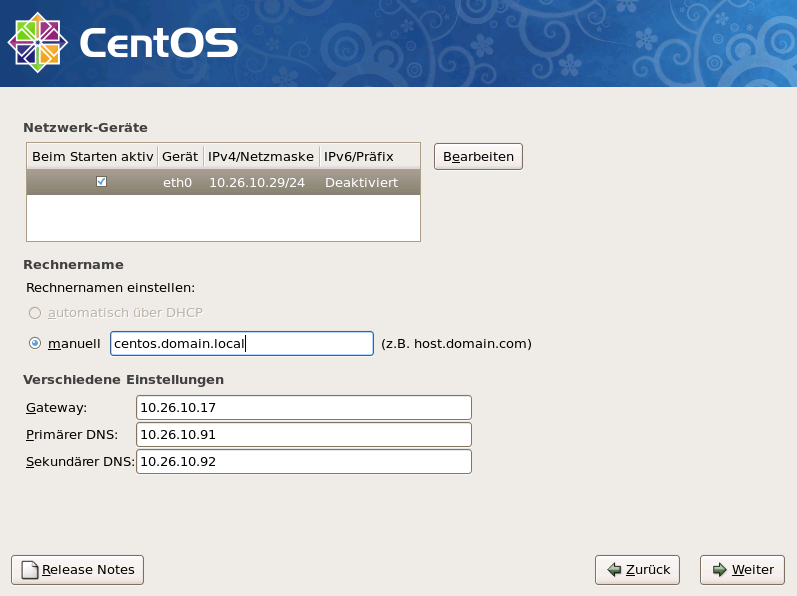
Task: Click the 'IPv4/Netzmaske' column header
Action: tap(261, 157)
